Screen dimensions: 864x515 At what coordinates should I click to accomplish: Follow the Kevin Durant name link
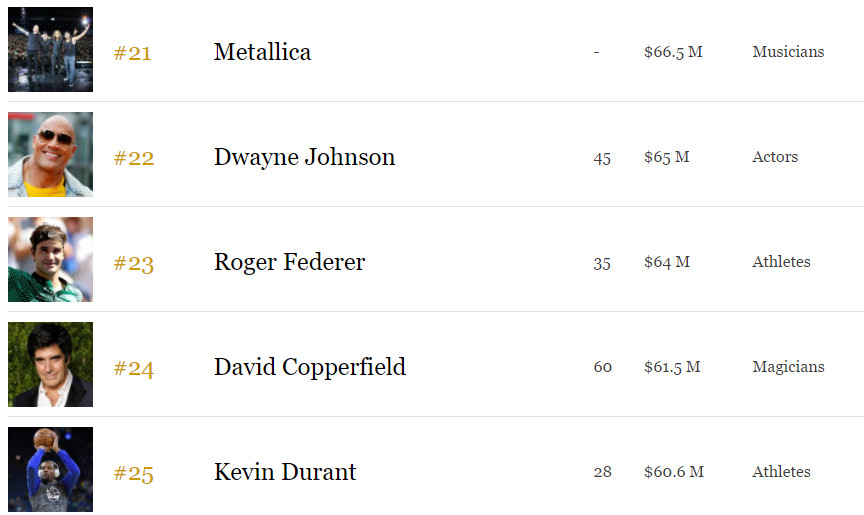[285, 472]
